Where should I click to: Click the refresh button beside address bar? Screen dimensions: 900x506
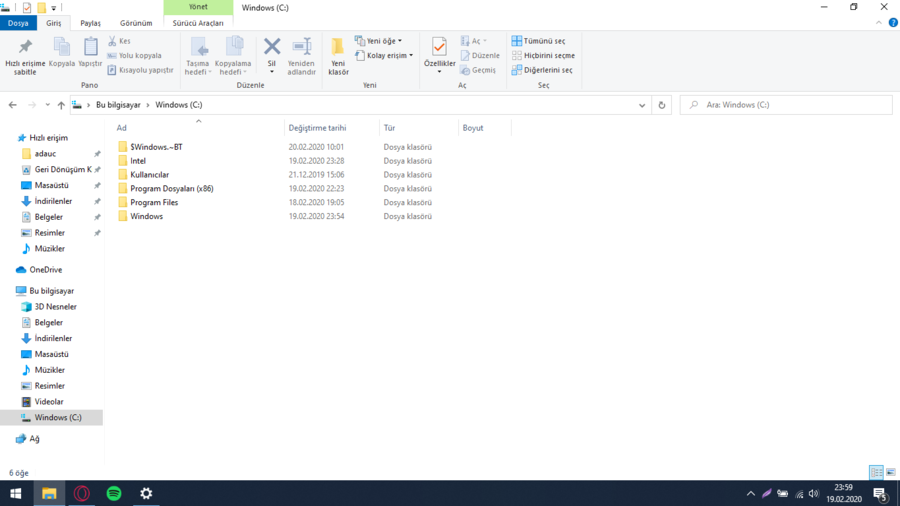pos(661,105)
